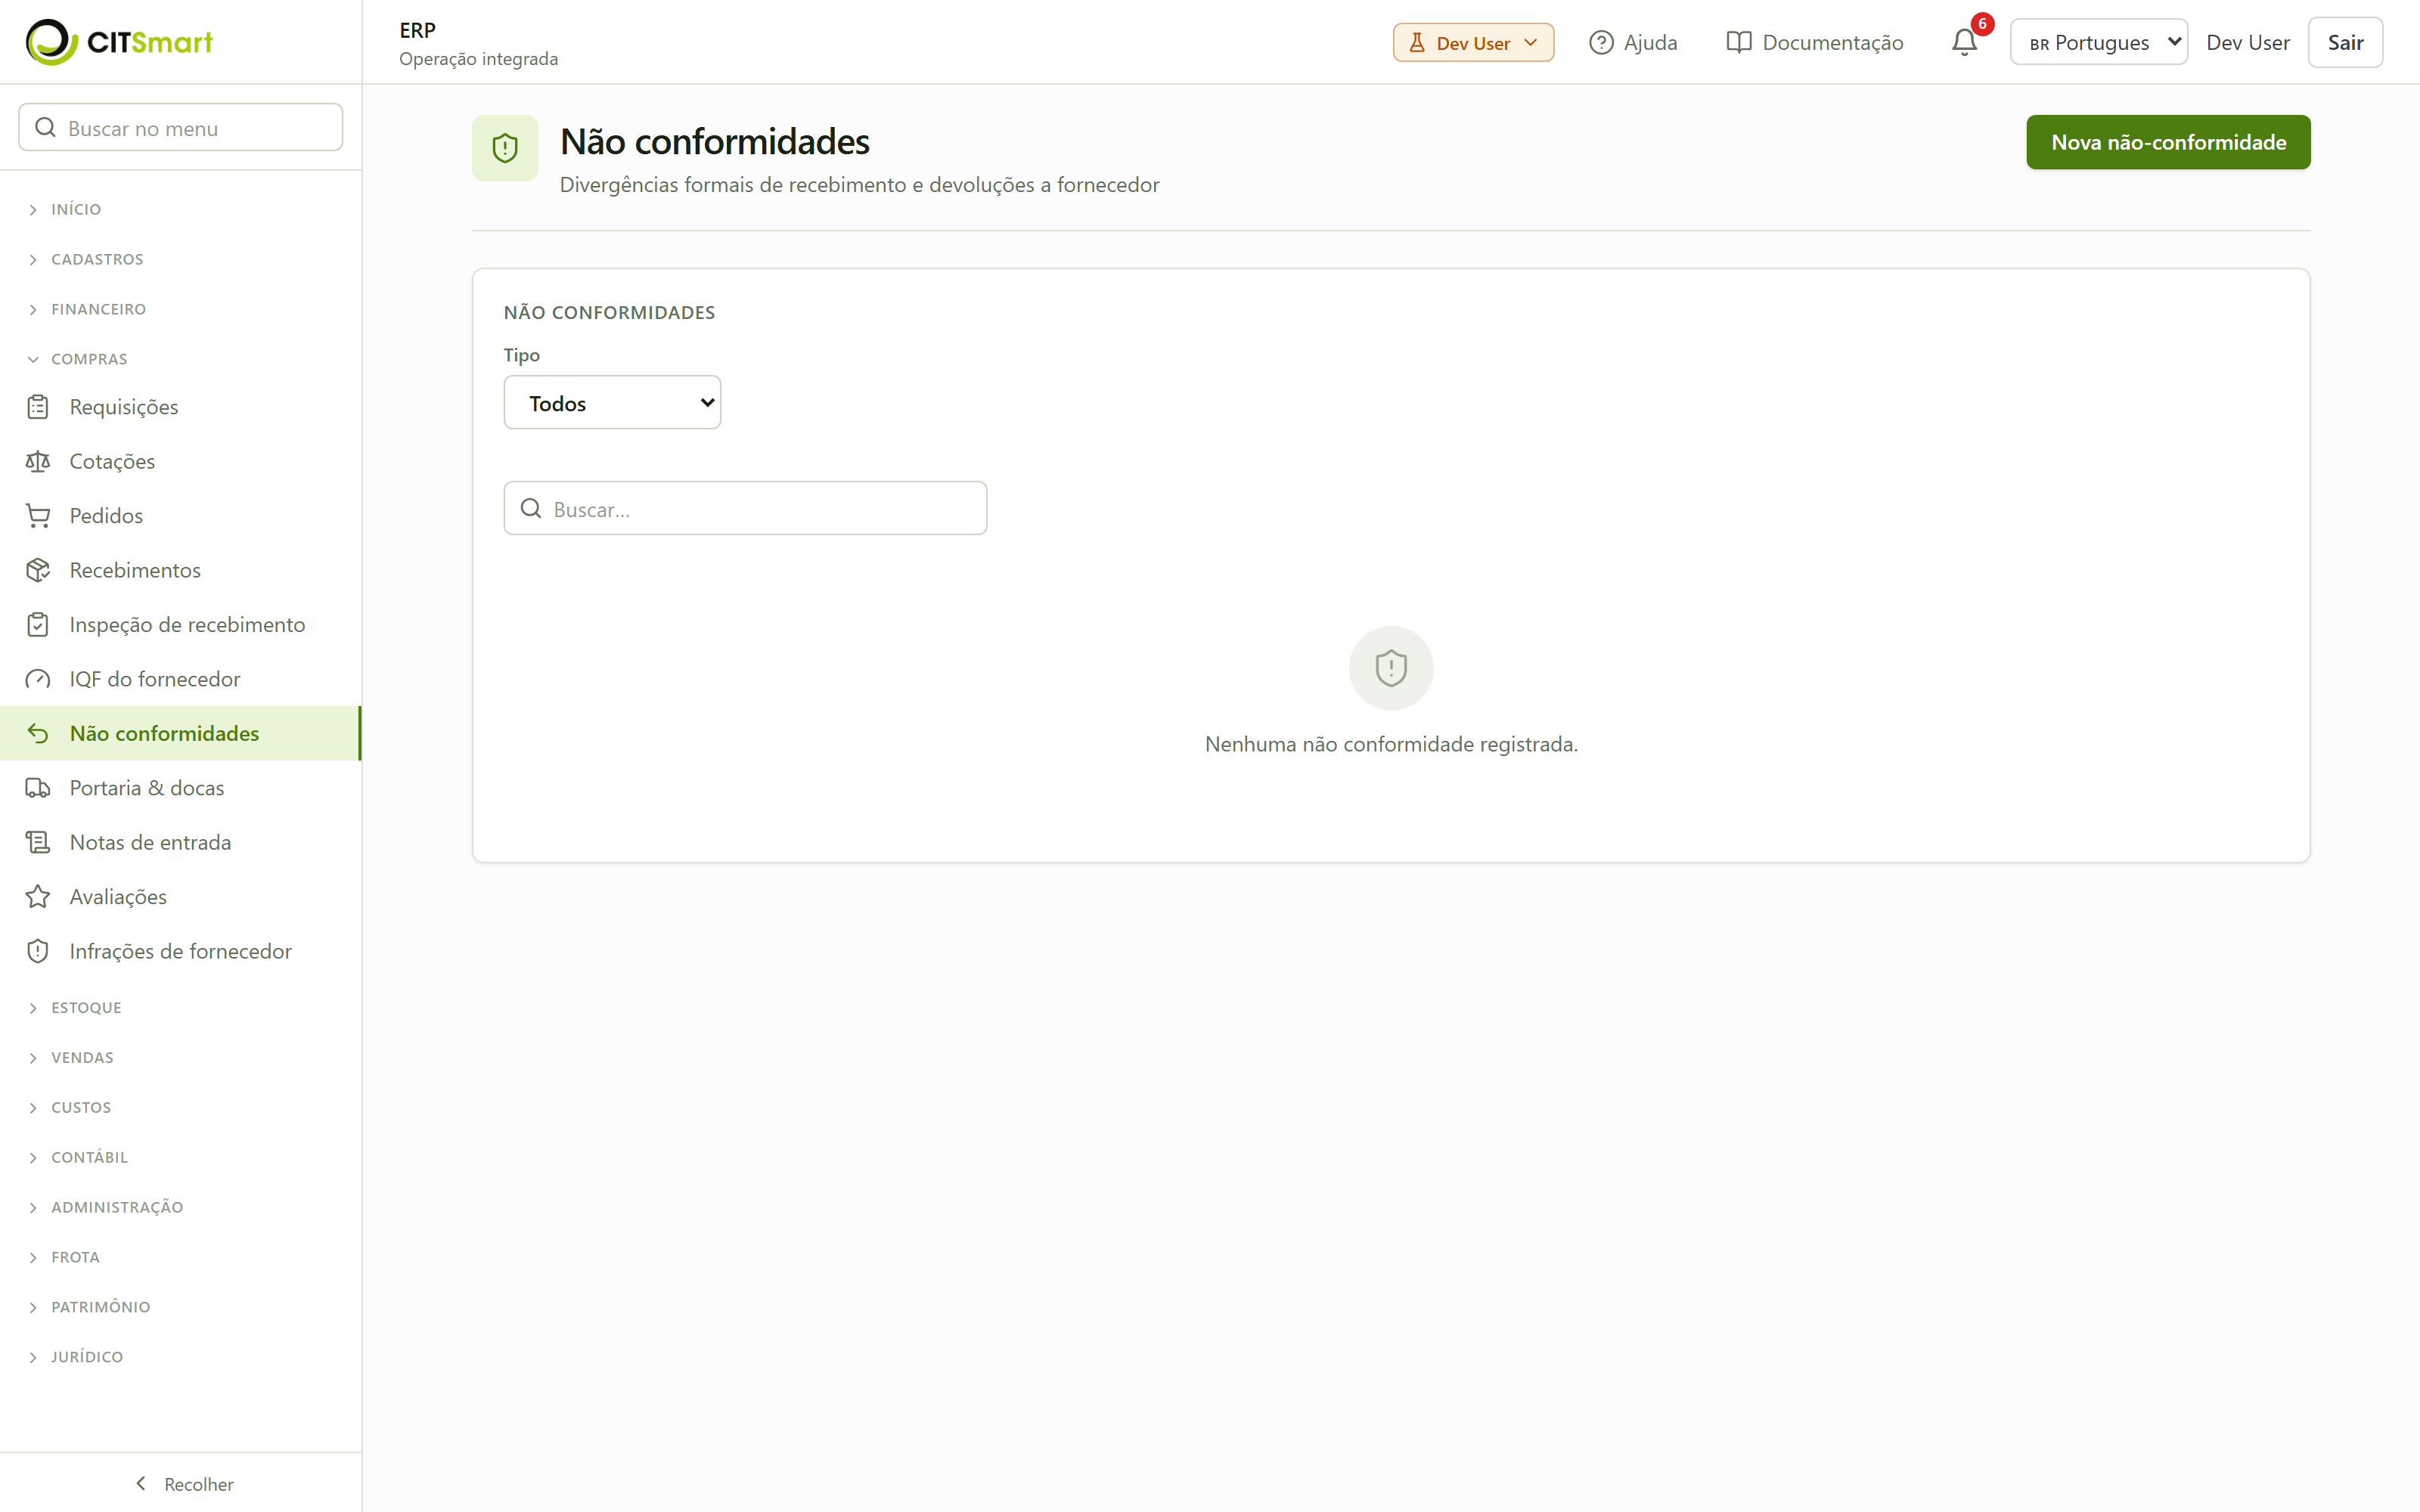Click the Não conformidades return-arrow icon
Viewport: 2420px width, 1512px height.
click(38, 734)
